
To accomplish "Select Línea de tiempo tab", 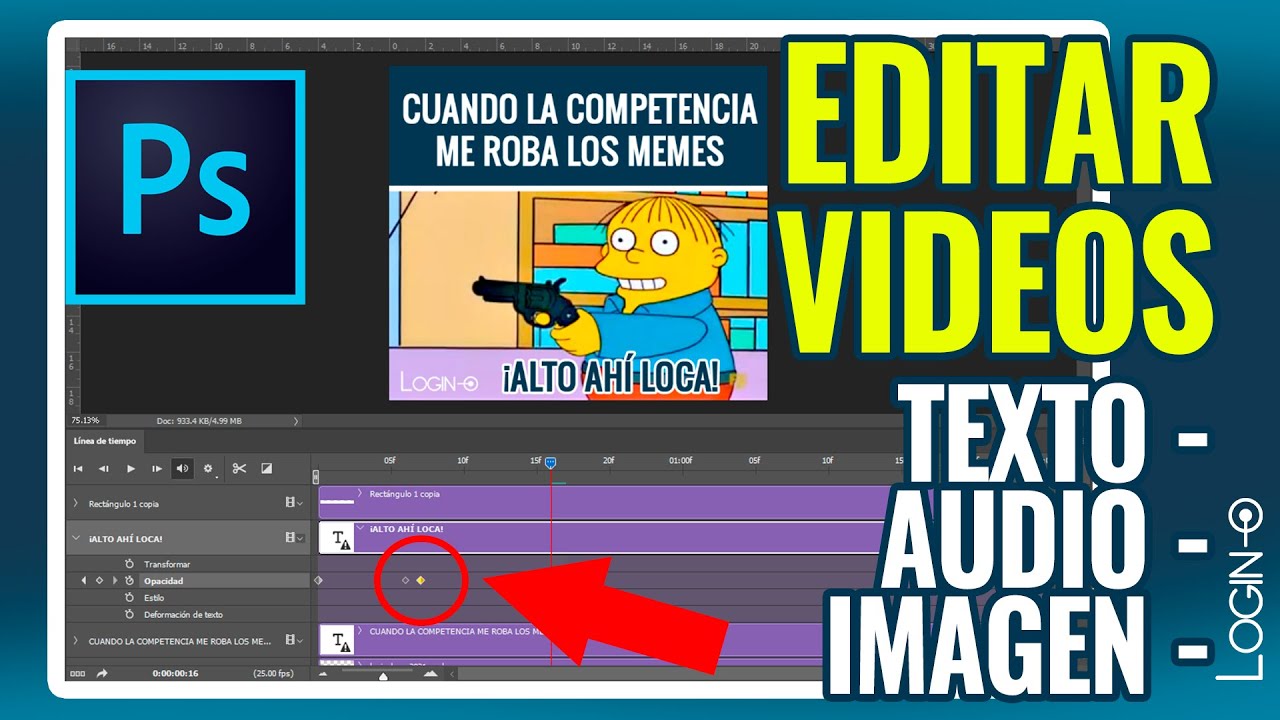I will (x=107, y=441).
